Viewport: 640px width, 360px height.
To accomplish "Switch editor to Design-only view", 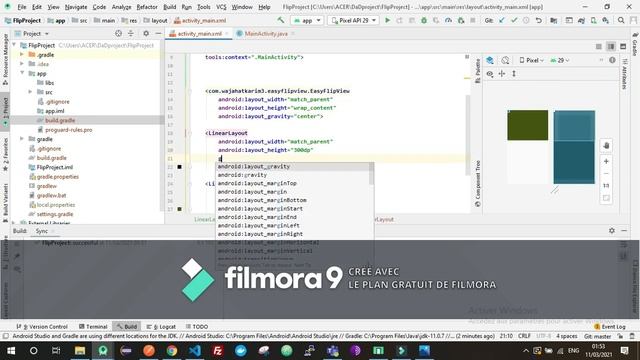I will click(623, 47).
